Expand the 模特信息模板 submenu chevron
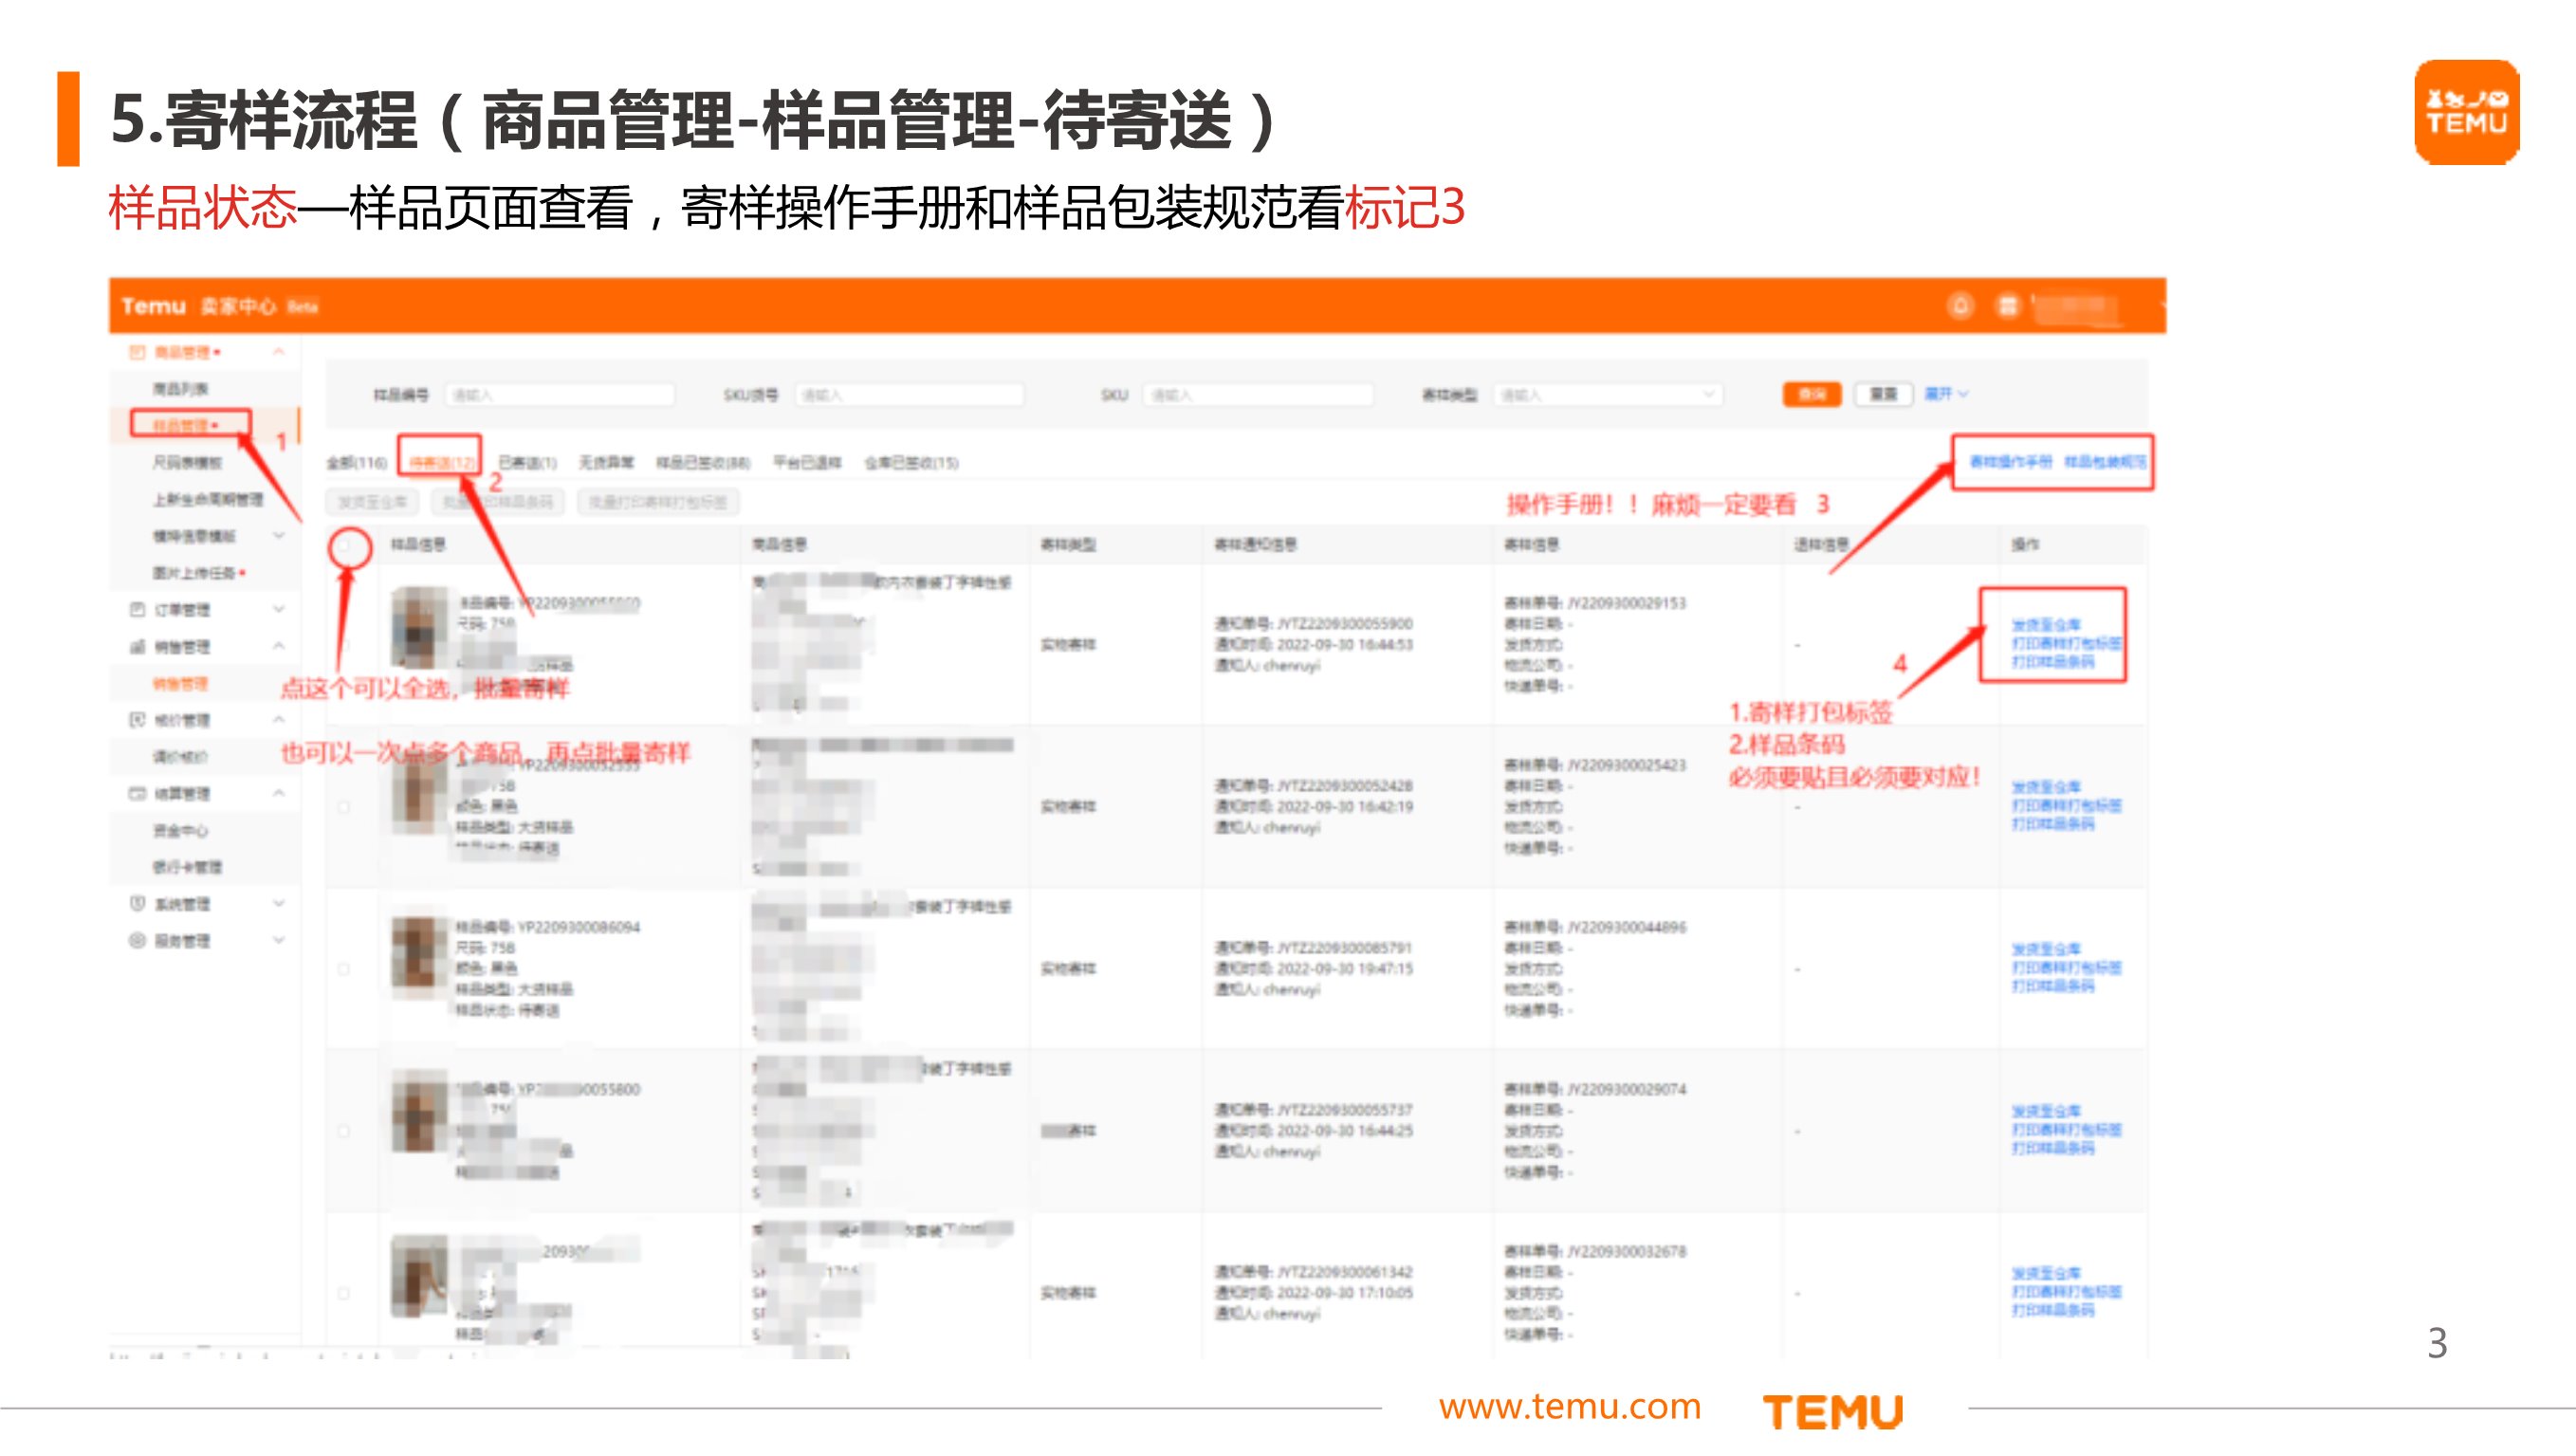The height and width of the screenshot is (1456, 2576). pos(279,536)
